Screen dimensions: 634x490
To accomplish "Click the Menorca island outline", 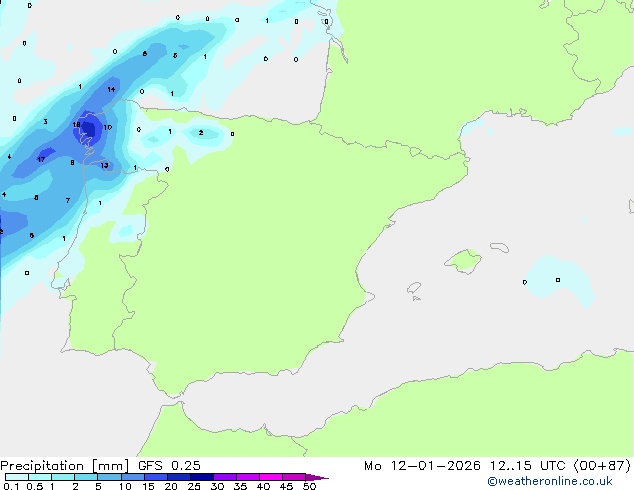I will click(499, 247).
